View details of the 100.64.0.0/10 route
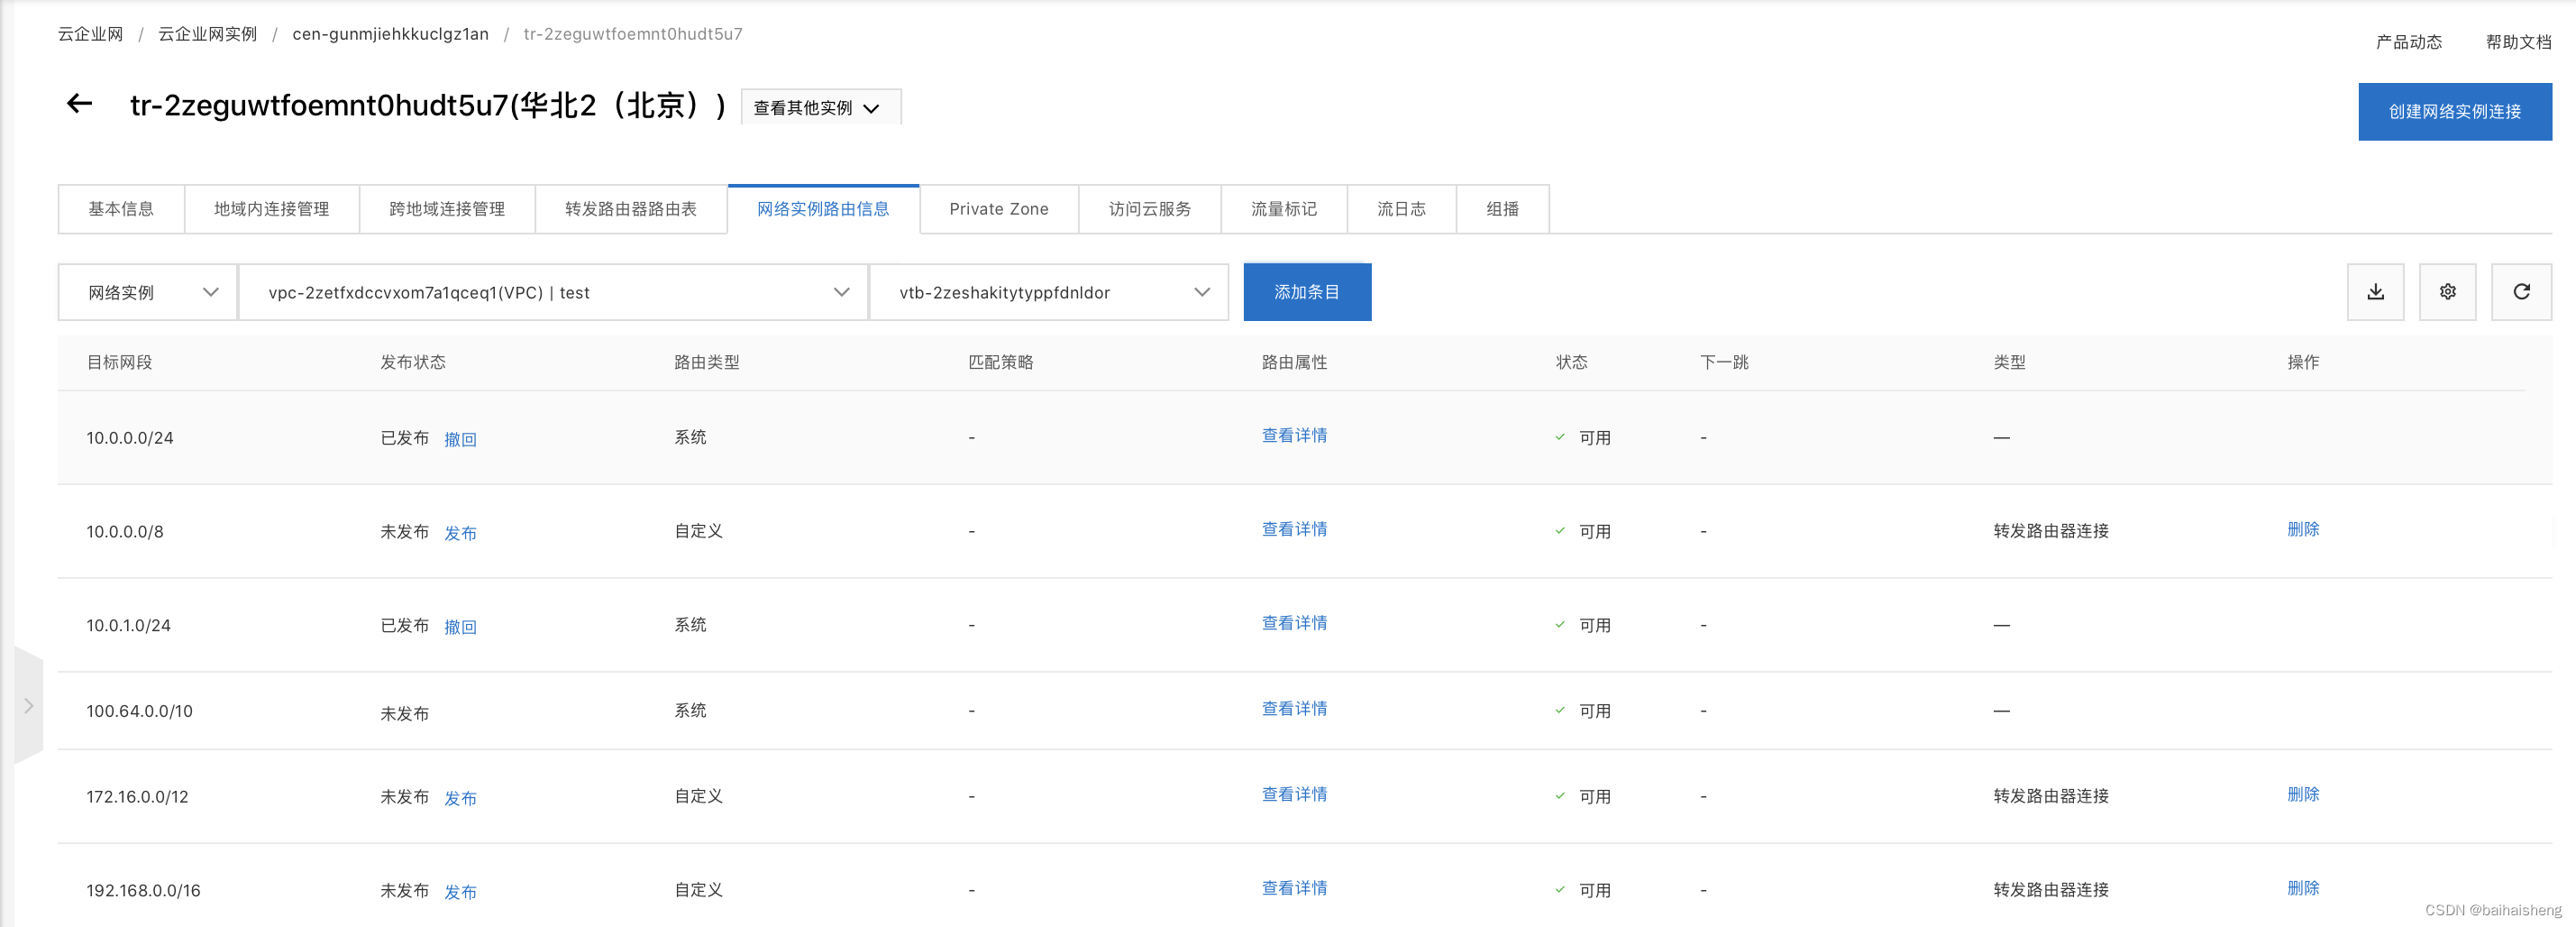The image size is (2576, 927). (1293, 708)
